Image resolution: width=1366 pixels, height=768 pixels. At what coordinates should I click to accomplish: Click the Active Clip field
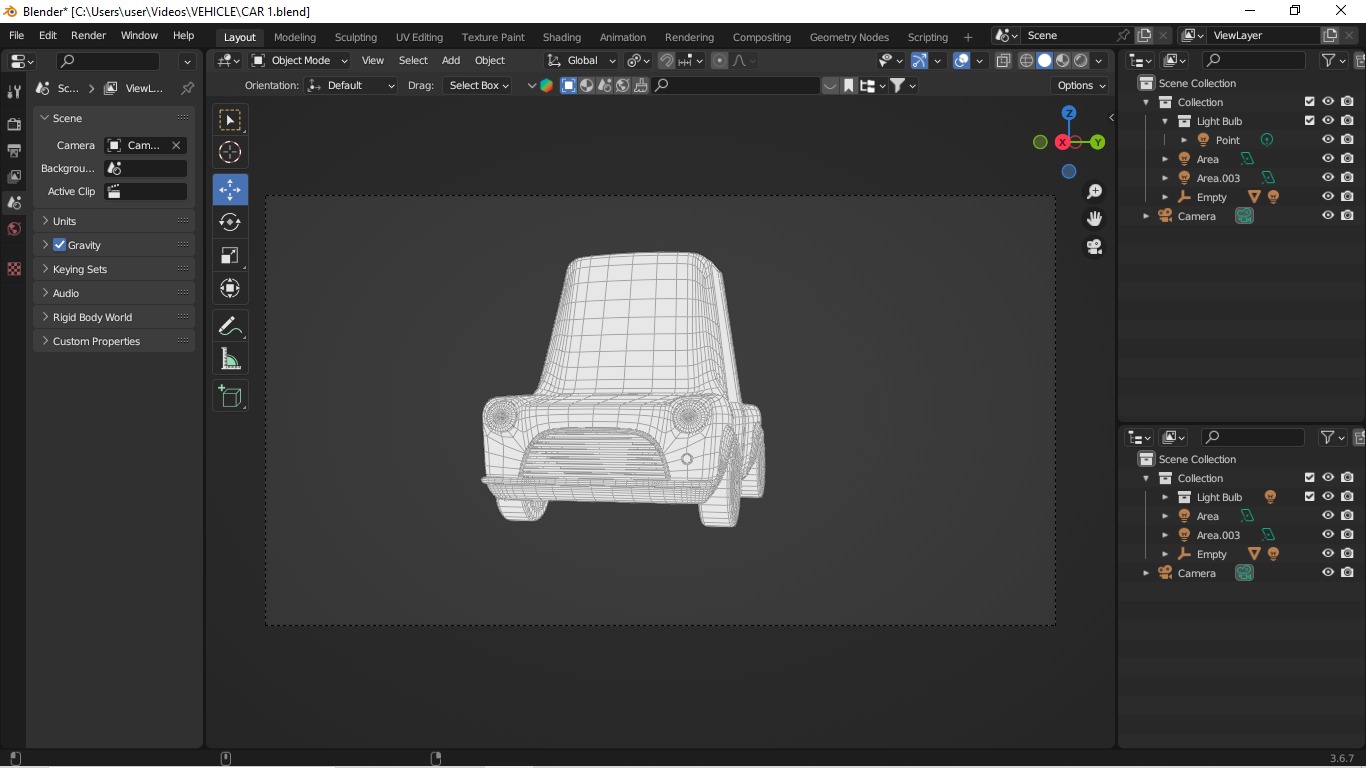[146, 191]
